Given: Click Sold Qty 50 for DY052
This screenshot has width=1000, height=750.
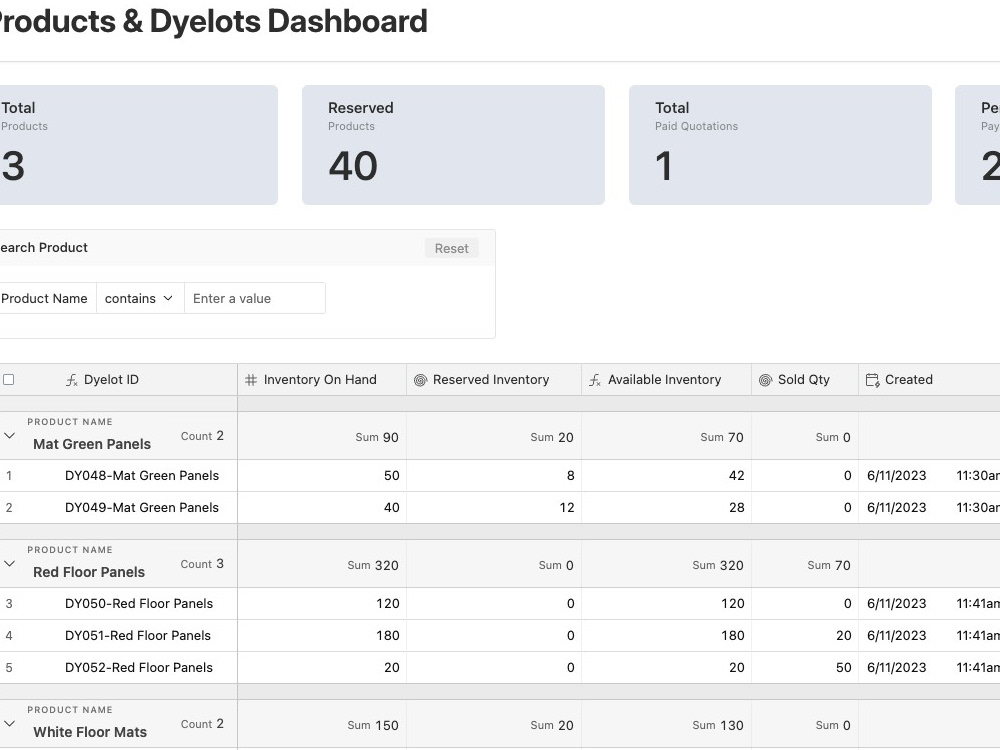Looking at the screenshot, I should tap(805, 668).
